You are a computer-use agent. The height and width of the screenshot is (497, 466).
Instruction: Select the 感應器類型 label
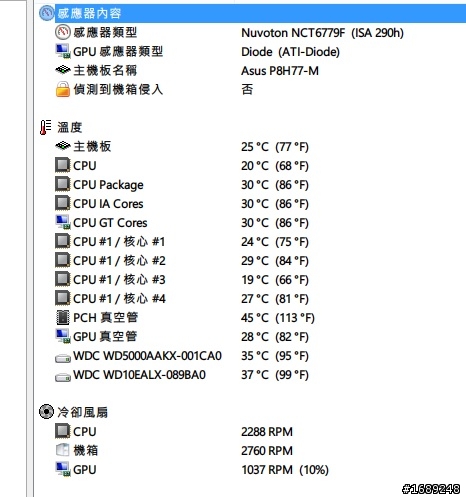click(105, 32)
